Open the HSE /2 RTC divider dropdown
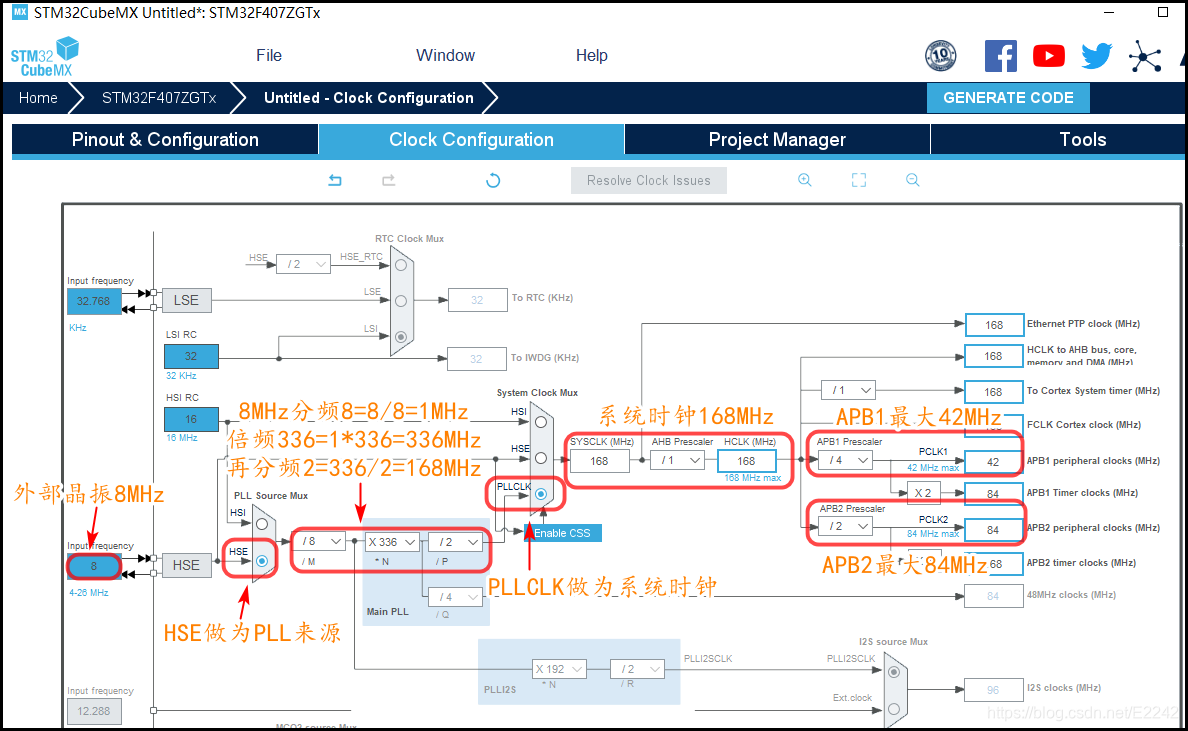Viewport: 1188px width, 731px height. (304, 264)
